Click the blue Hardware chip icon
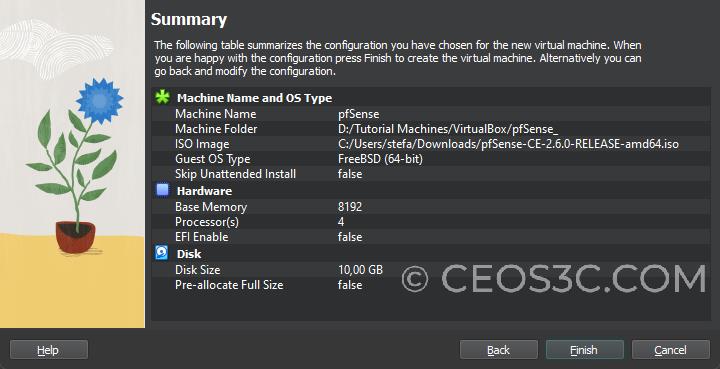Viewport: 720px width, 369px height. pos(162,190)
